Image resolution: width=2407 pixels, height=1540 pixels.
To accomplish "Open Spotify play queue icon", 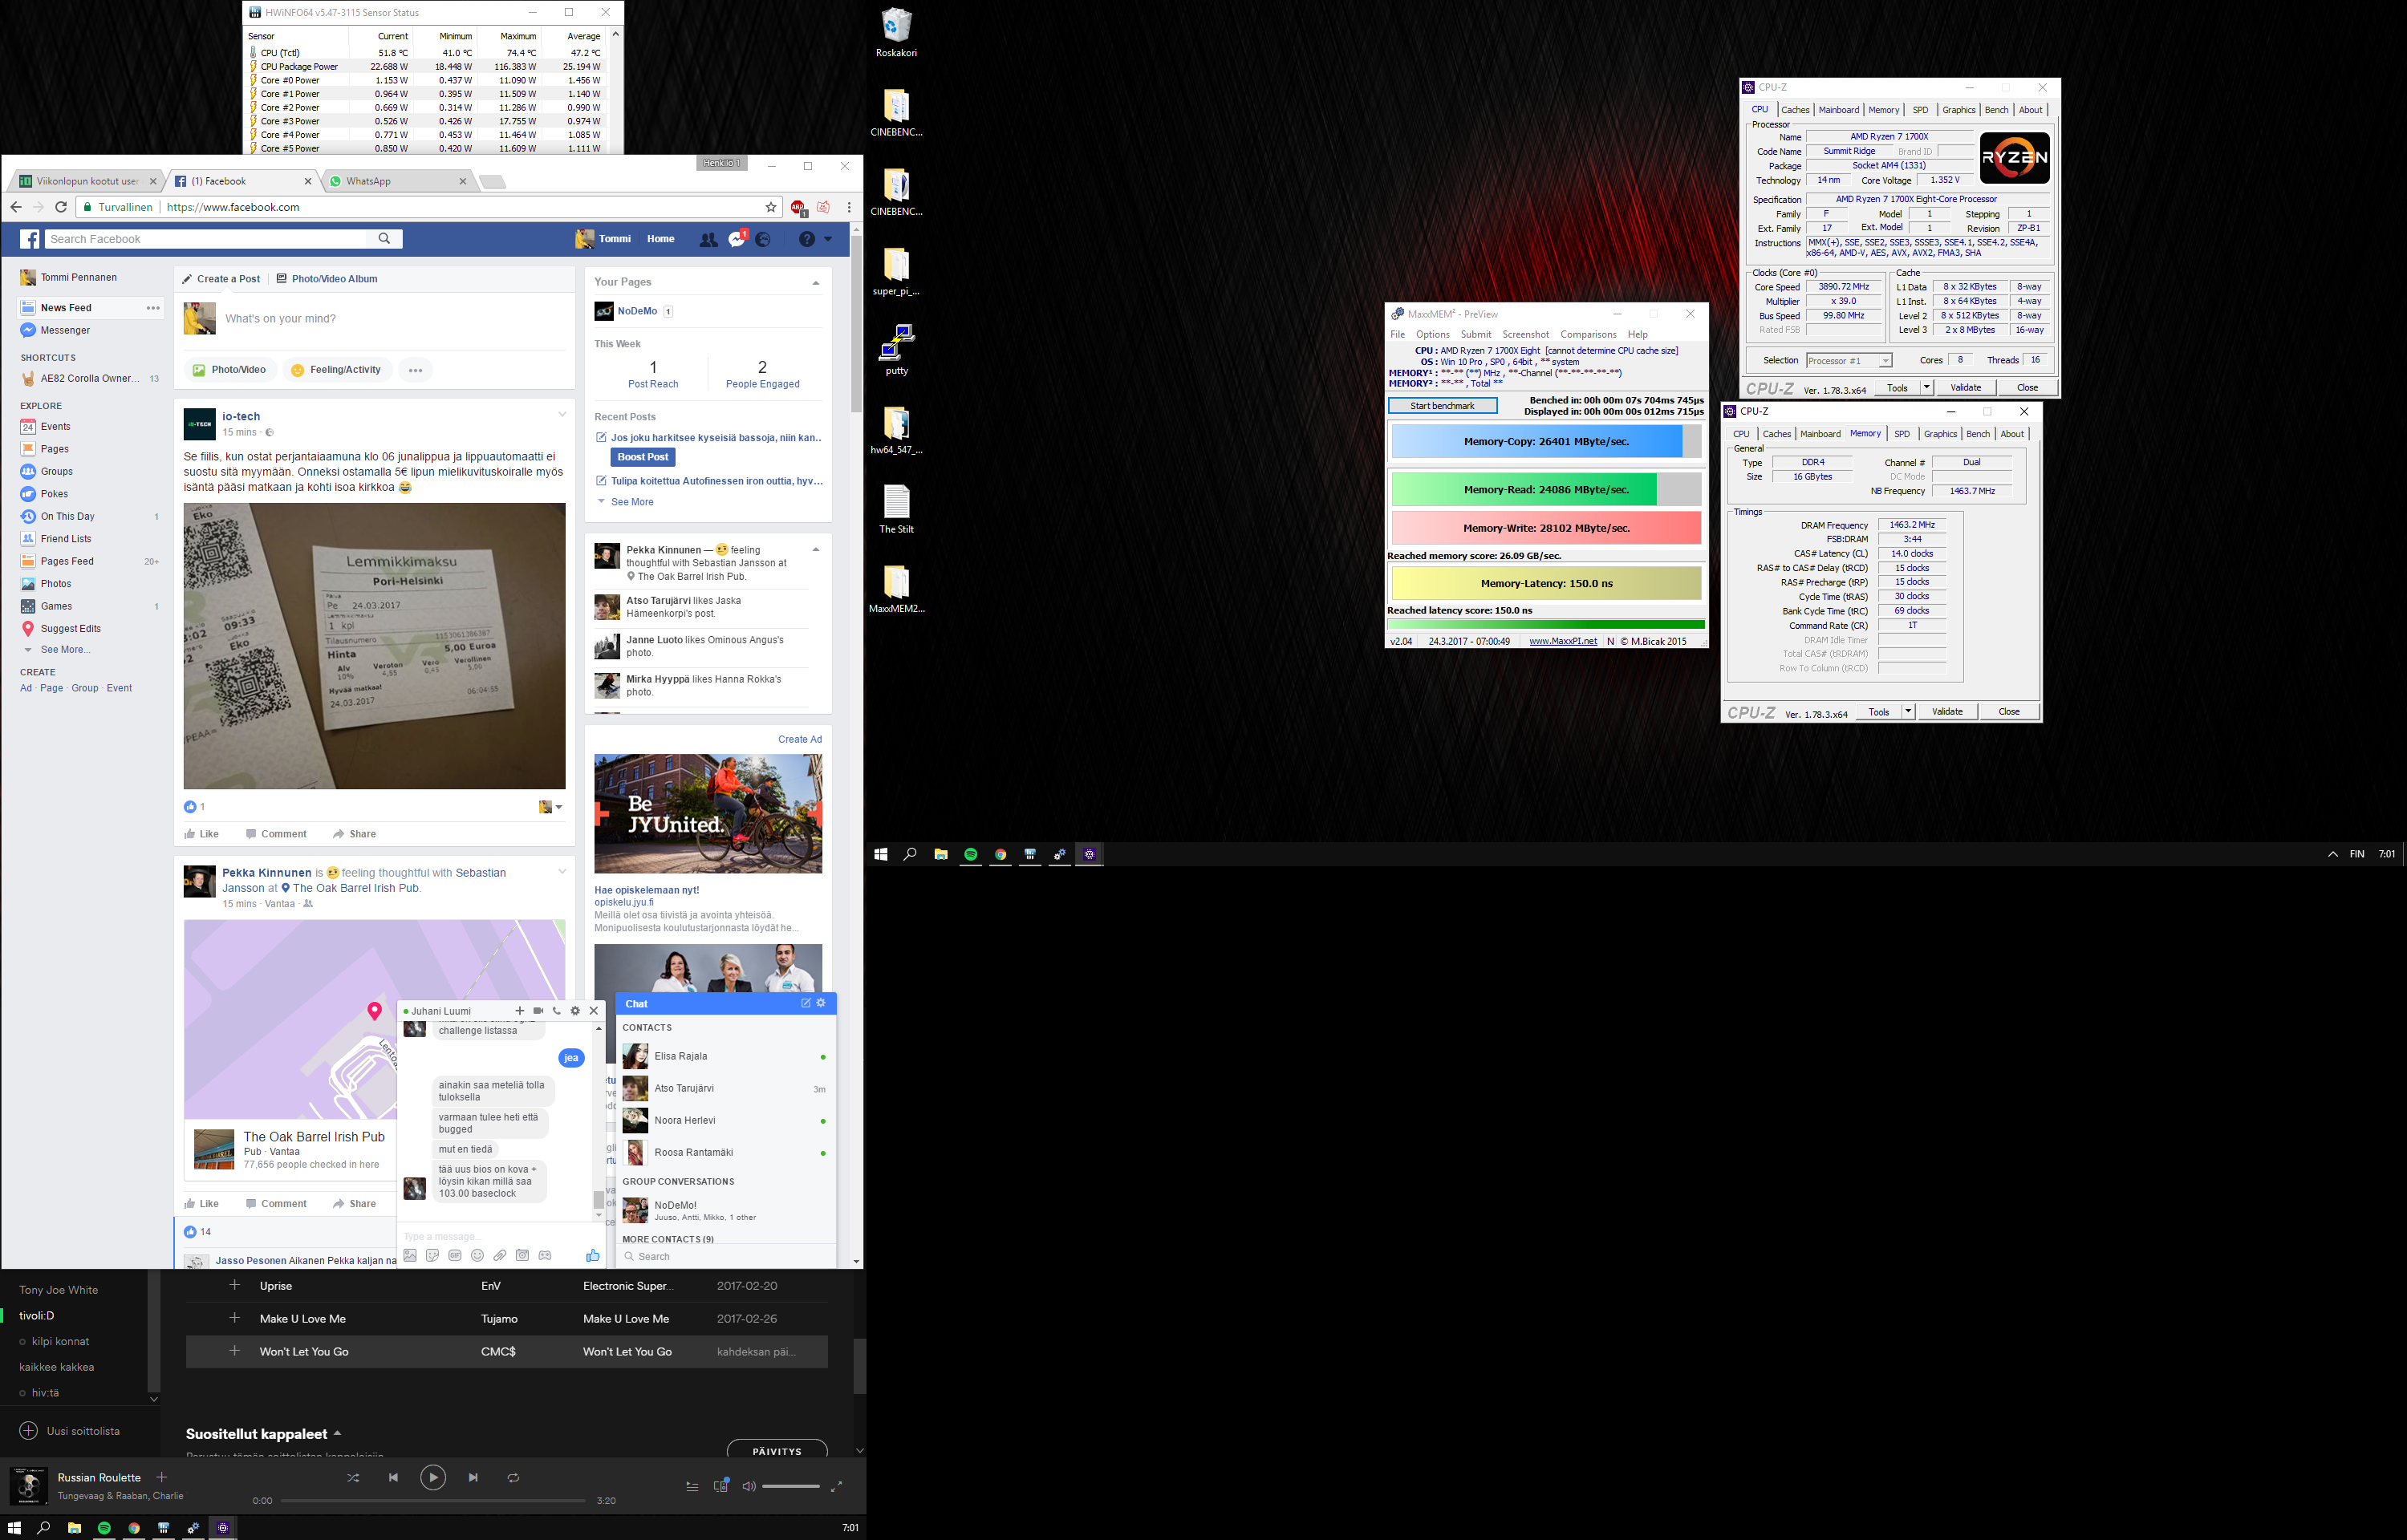I will (692, 1486).
